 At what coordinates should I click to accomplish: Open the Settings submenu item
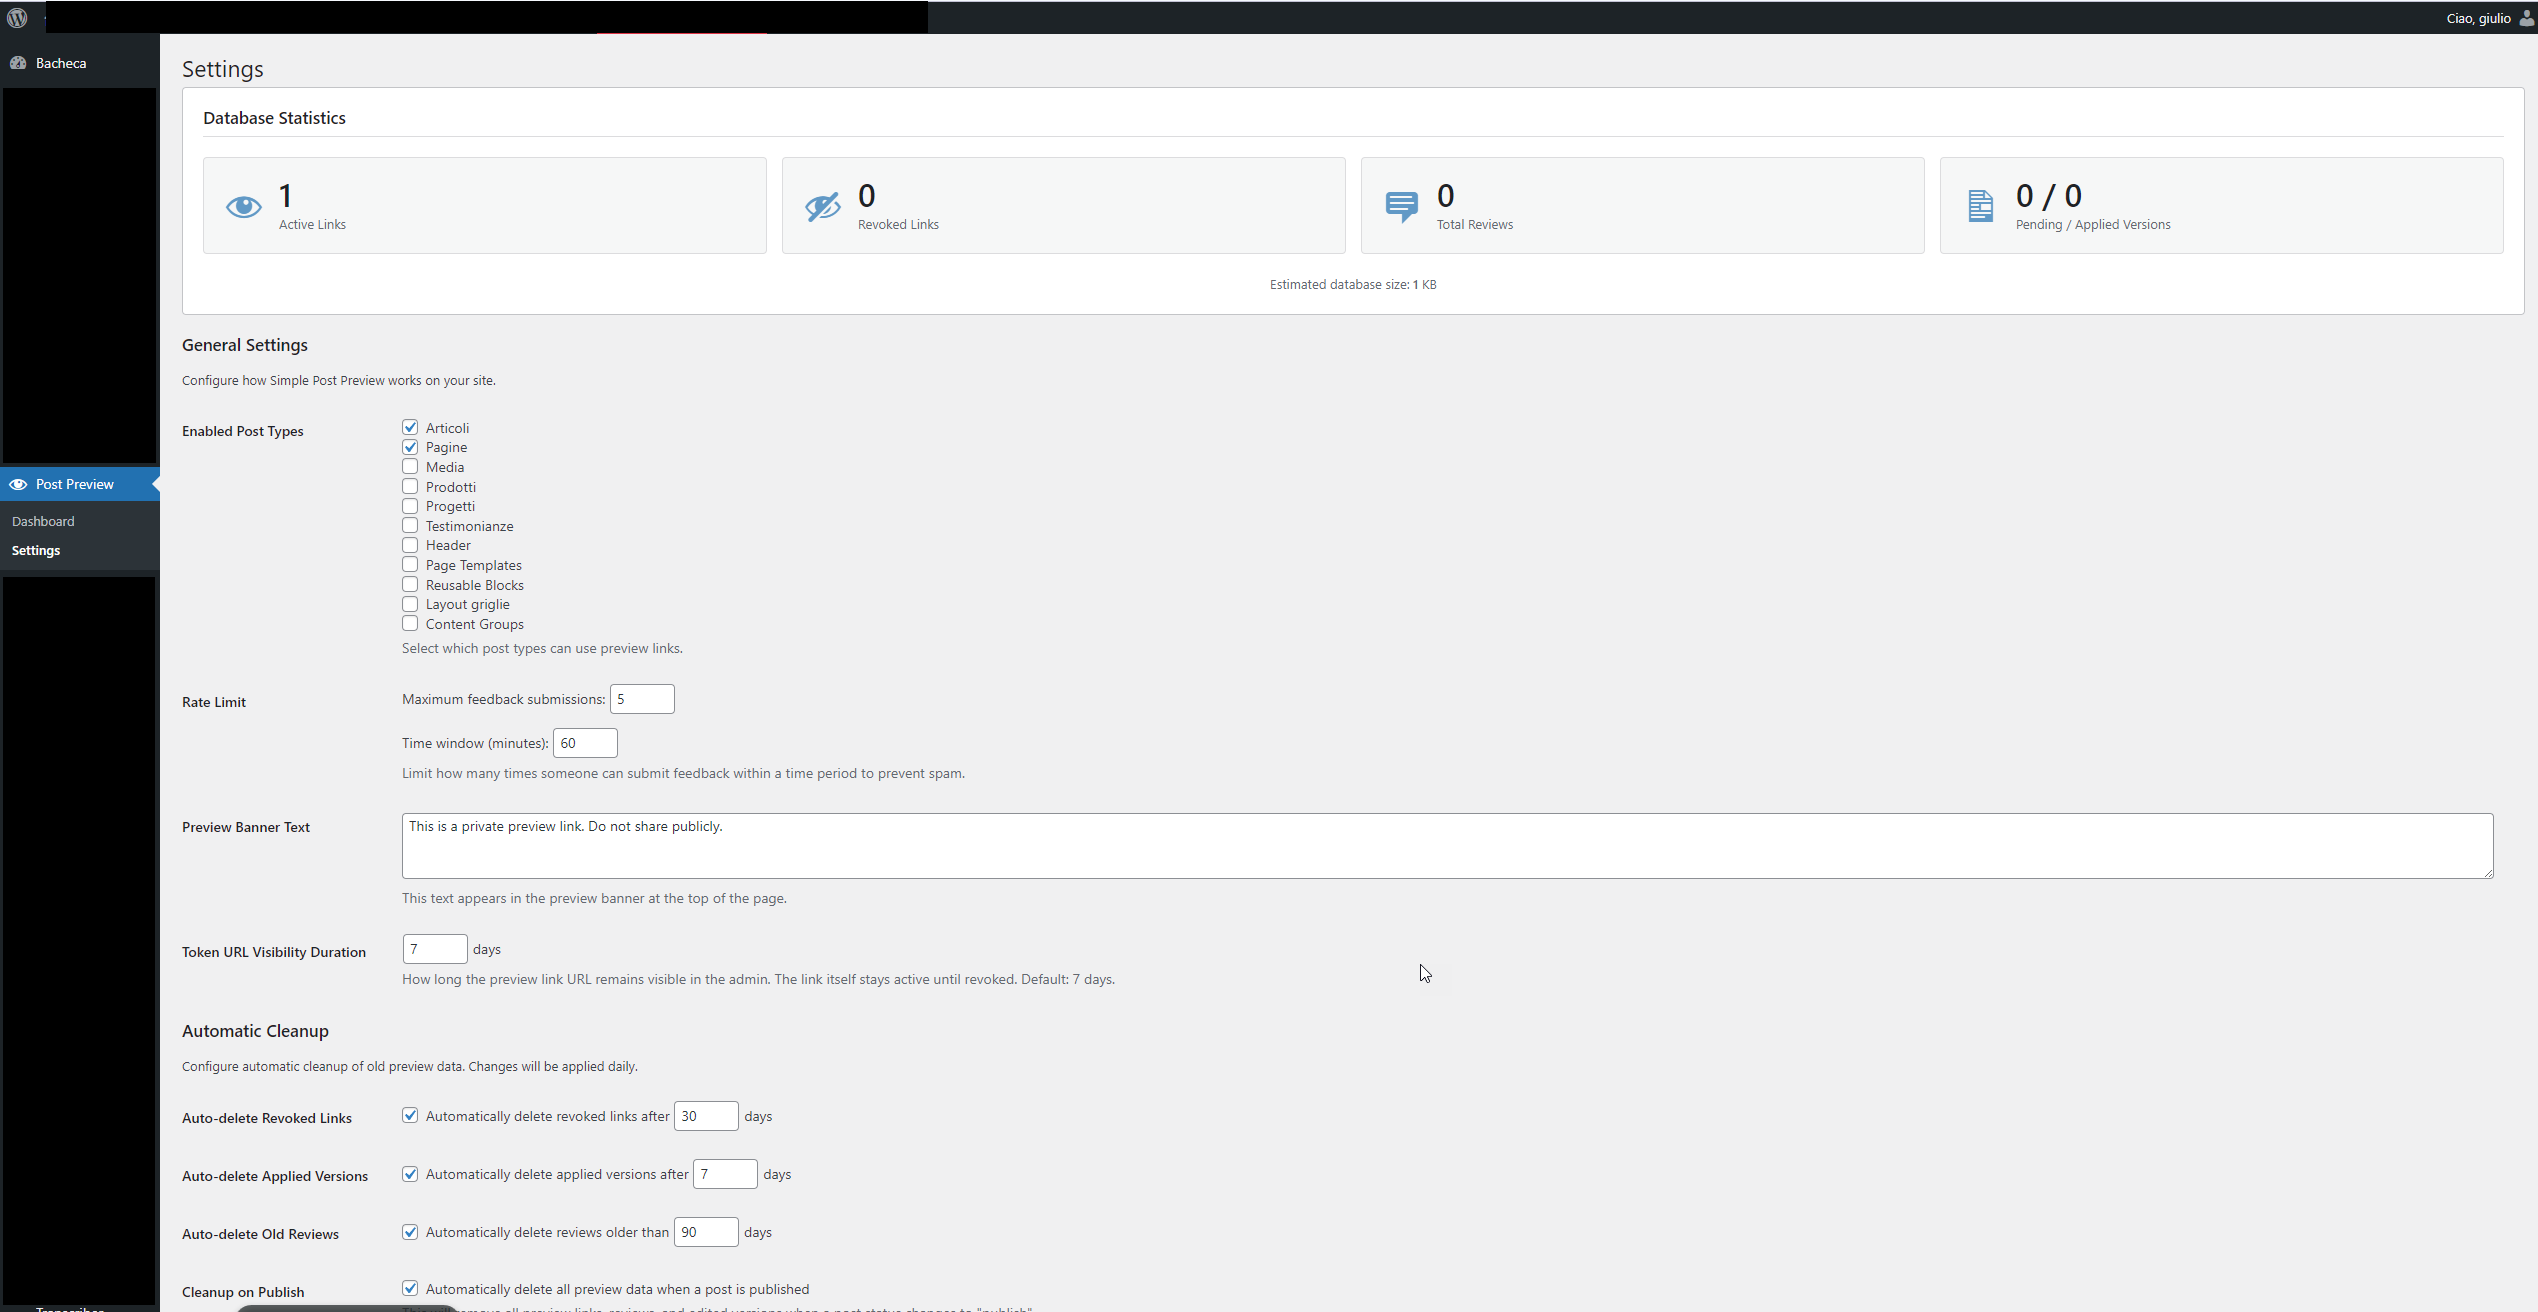coord(36,550)
